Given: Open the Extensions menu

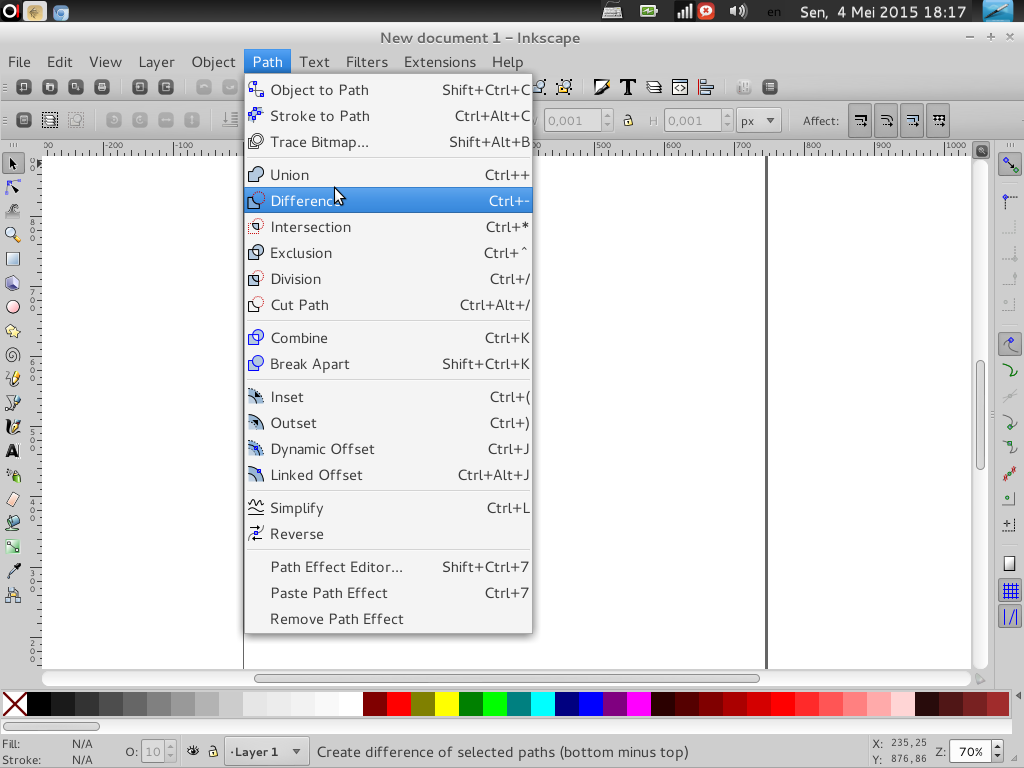Looking at the screenshot, I should click(x=439, y=62).
